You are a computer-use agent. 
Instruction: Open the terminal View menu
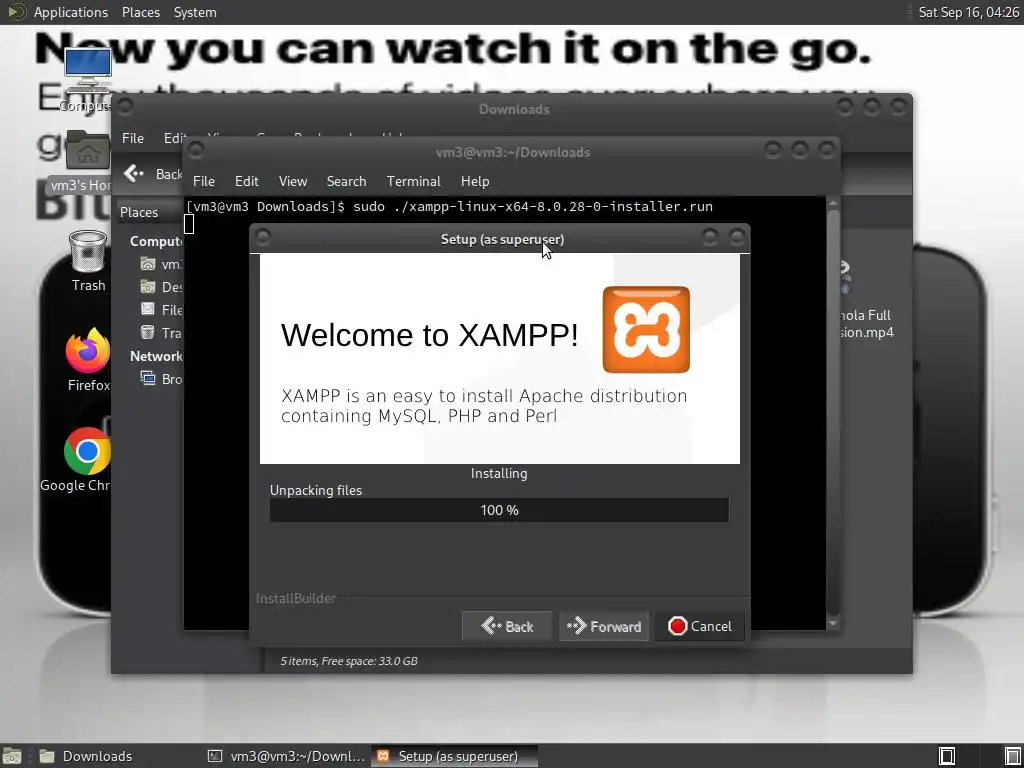click(293, 181)
